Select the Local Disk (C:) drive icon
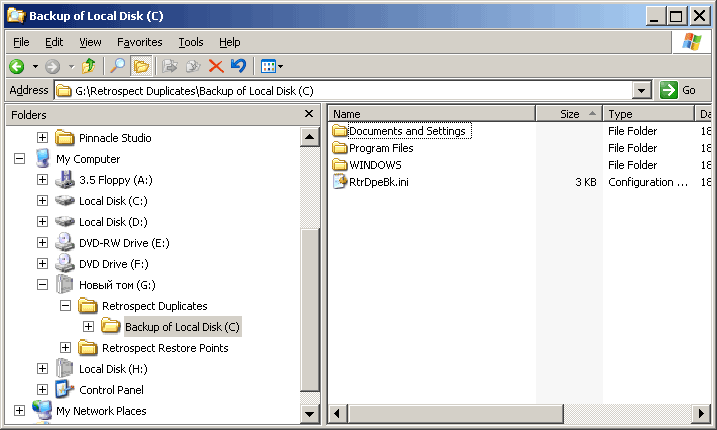Viewport: 717px width, 430px height. pyautogui.click(x=64, y=200)
